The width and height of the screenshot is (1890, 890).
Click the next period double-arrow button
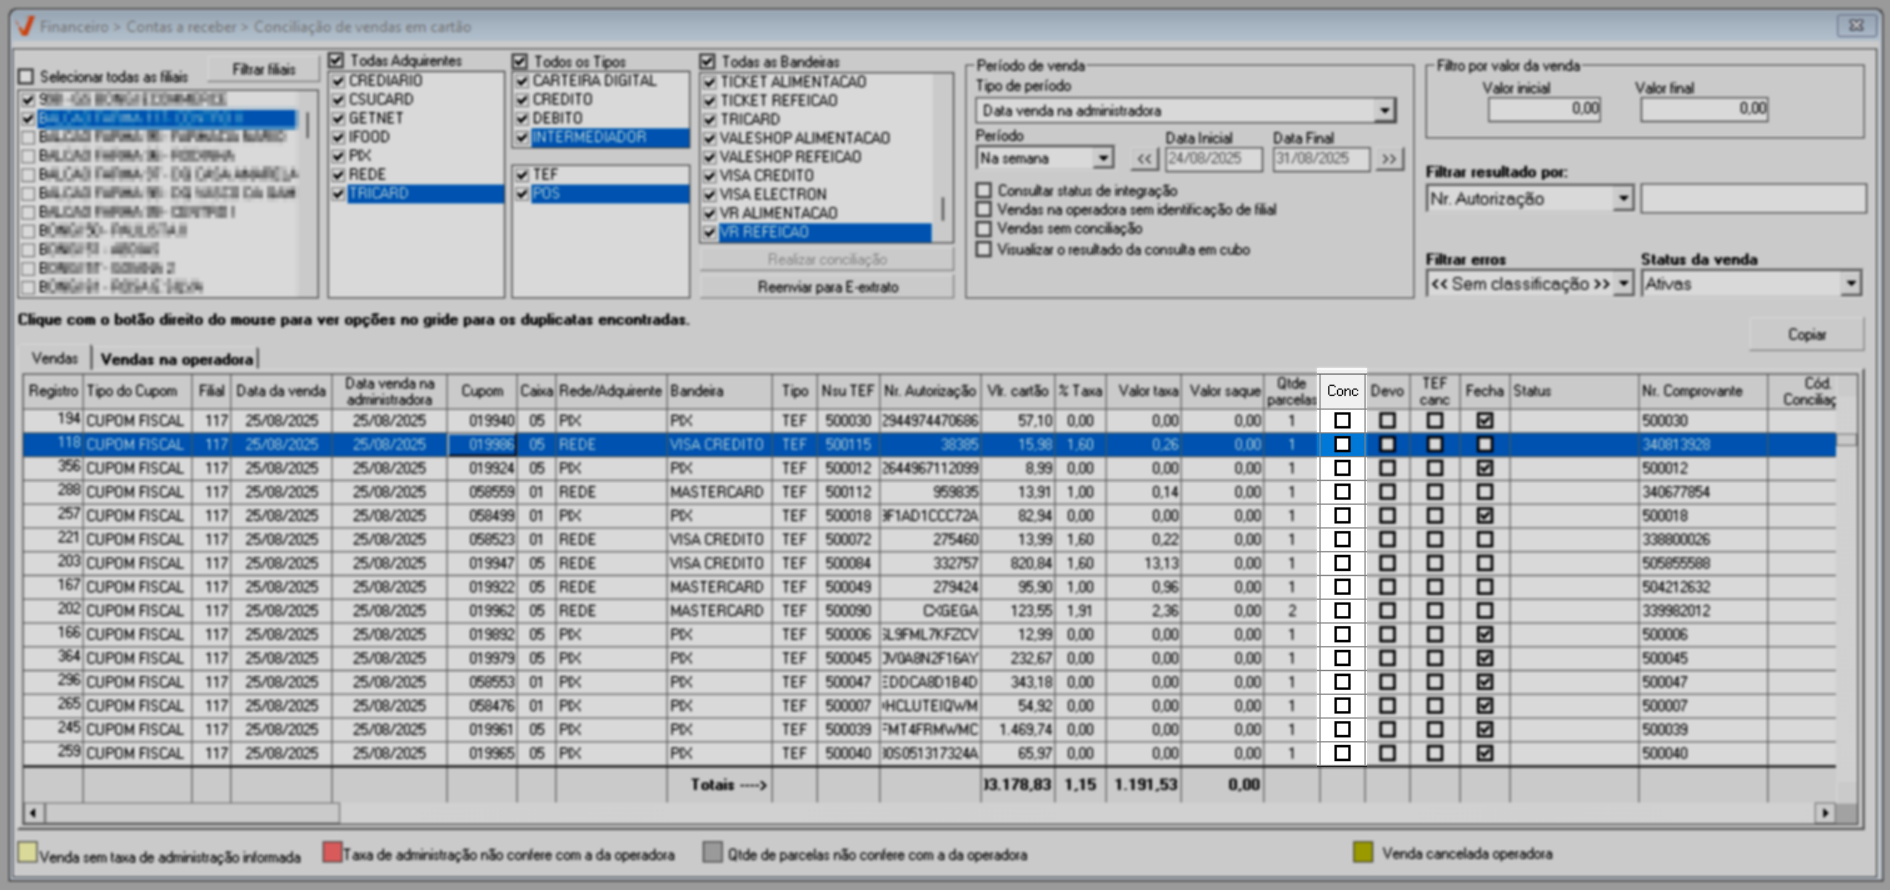pos(1389,159)
